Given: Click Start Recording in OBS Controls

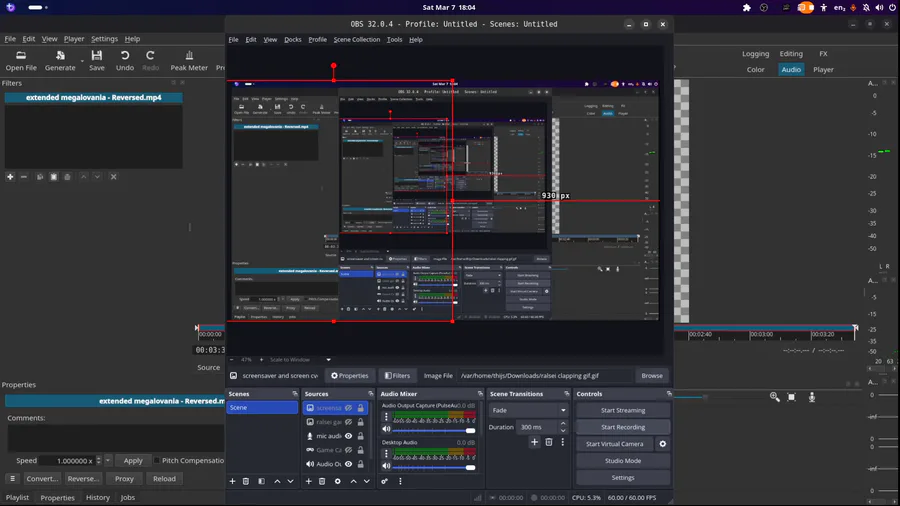Looking at the screenshot, I should 623,427.
